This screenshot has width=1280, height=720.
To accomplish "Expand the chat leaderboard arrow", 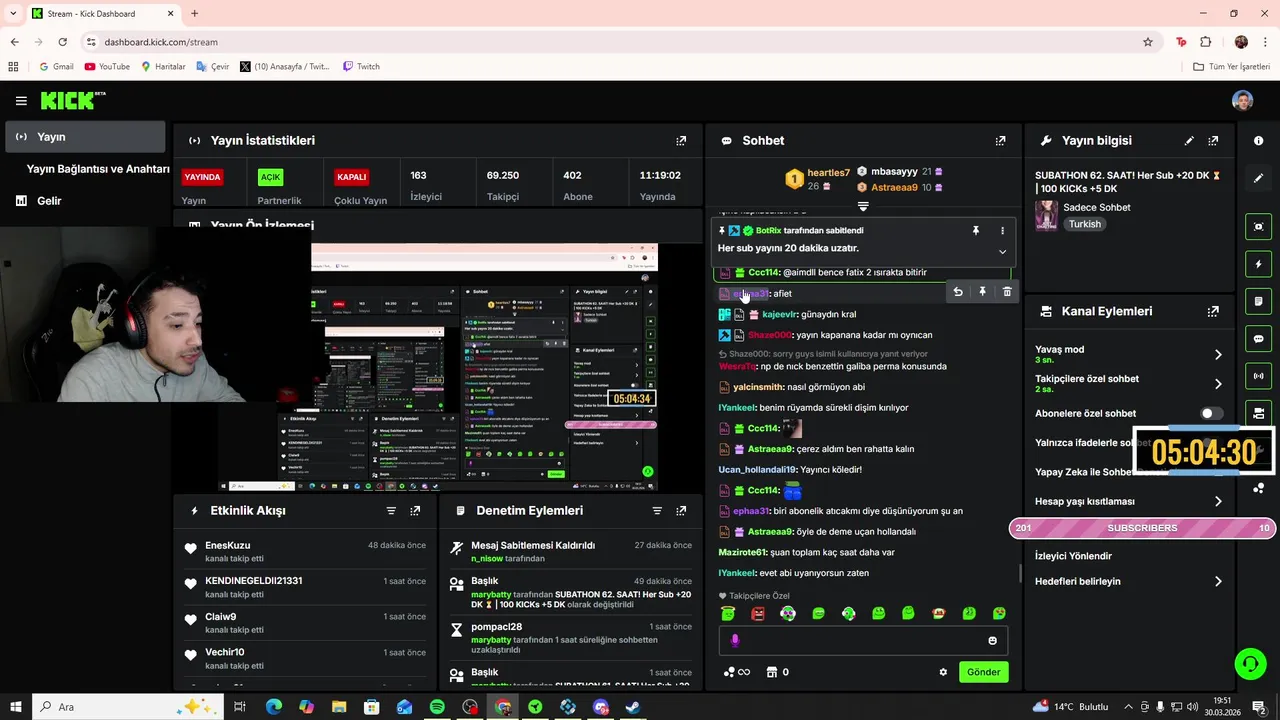I will pyautogui.click(x=863, y=207).
